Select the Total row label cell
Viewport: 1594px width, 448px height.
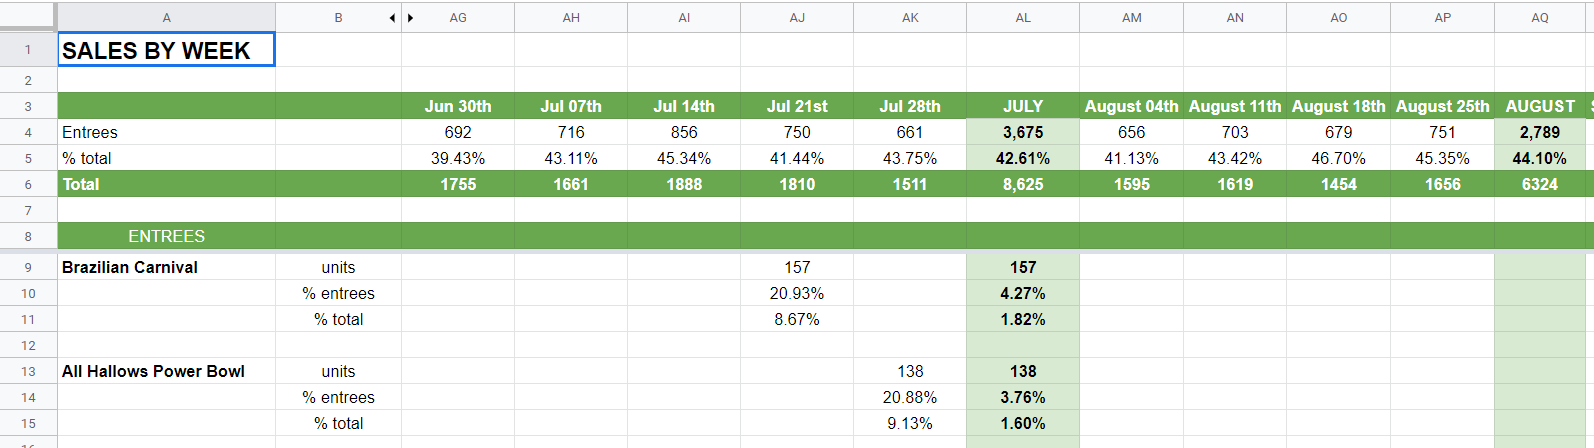click(166, 184)
